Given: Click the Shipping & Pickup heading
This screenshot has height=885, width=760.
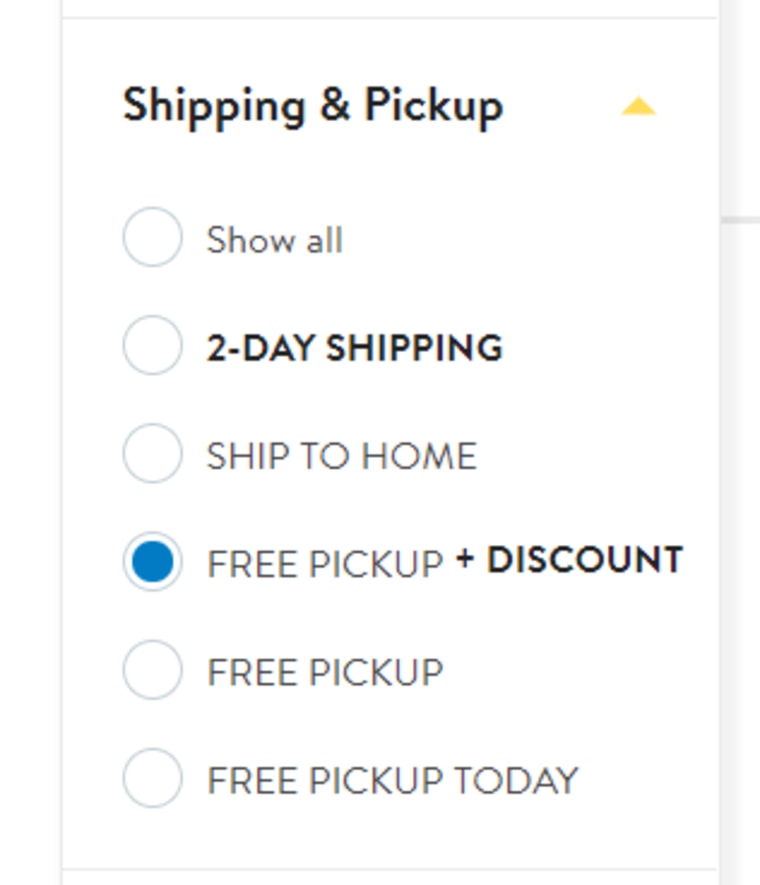Looking at the screenshot, I should pos(312,106).
